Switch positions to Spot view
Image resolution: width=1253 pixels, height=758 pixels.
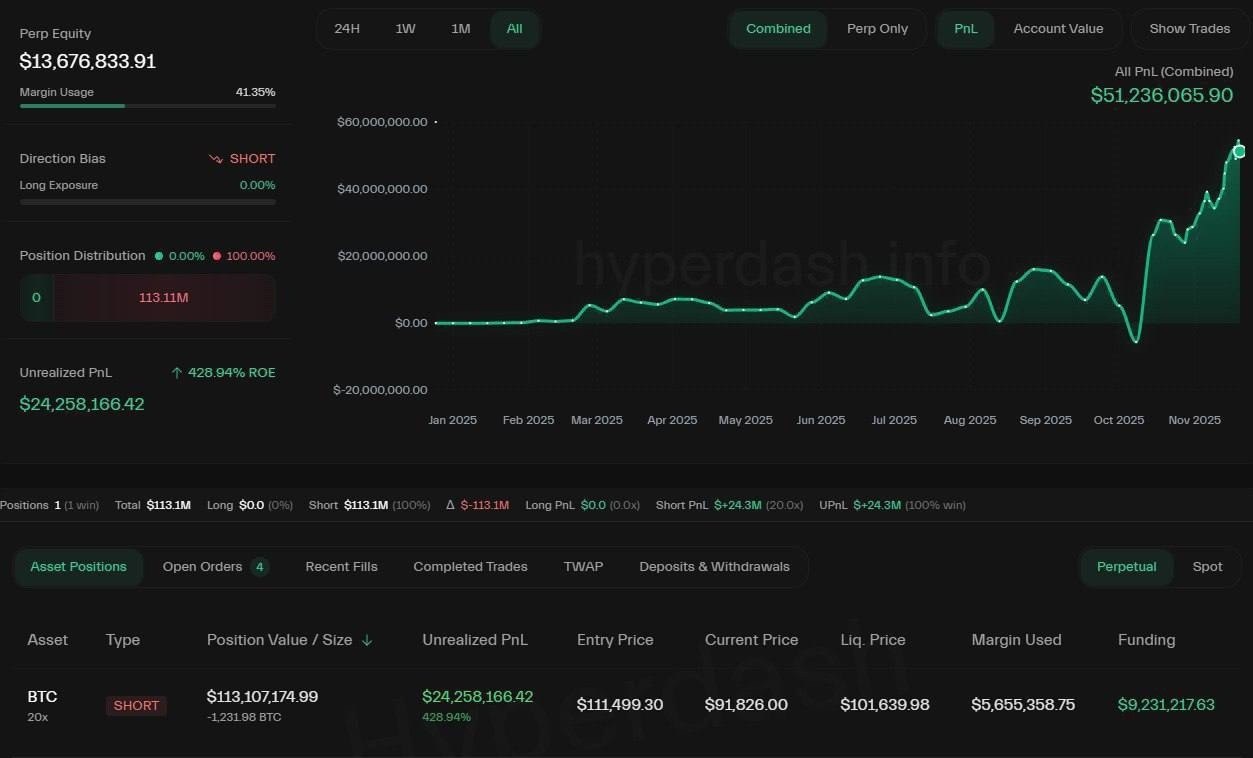pos(1207,567)
